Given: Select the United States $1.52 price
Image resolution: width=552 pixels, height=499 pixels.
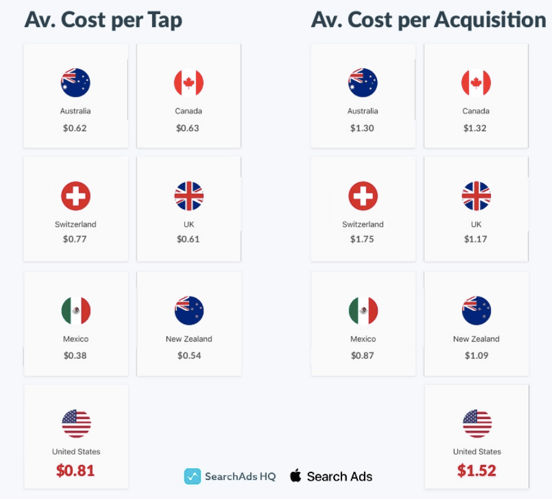Looking at the screenshot, I should 477,470.
